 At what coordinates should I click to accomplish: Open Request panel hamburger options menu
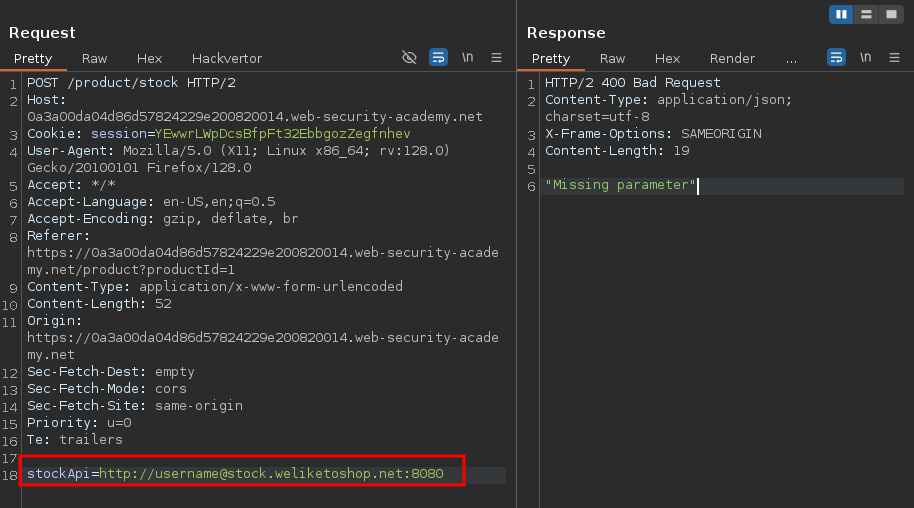[x=496, y=58]
